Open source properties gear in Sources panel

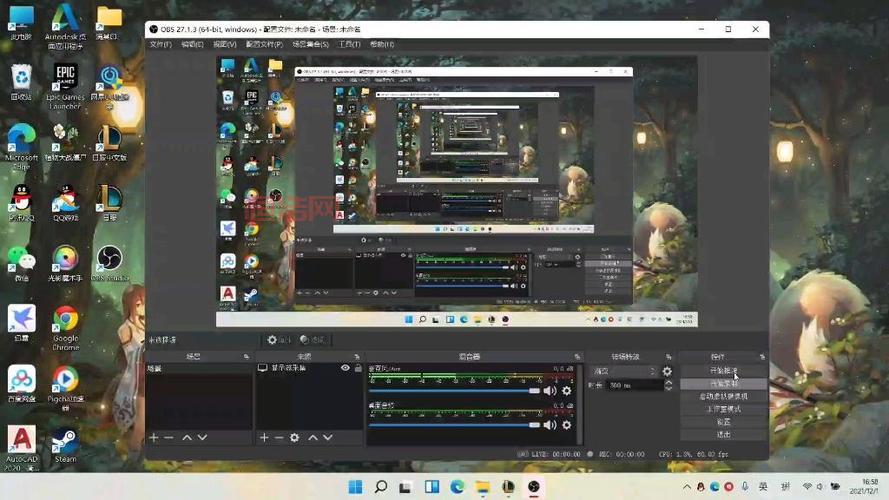pos(294,437)
